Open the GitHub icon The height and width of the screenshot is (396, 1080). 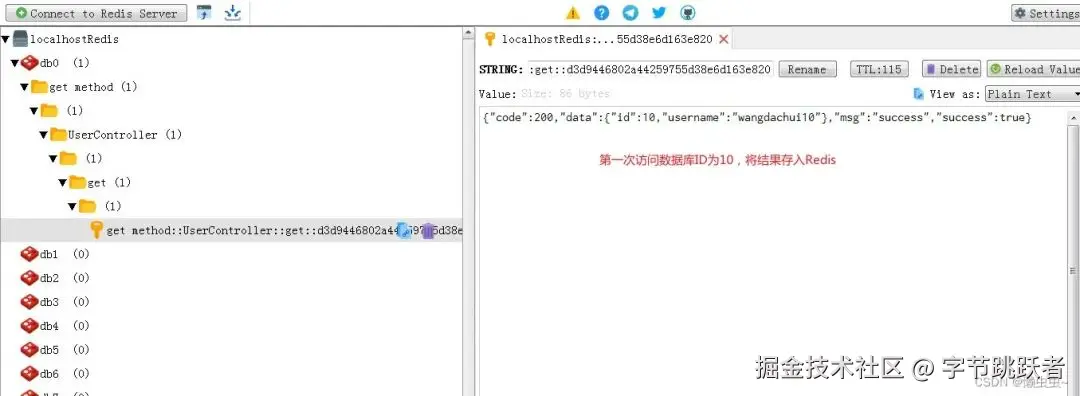click(687, 13)
